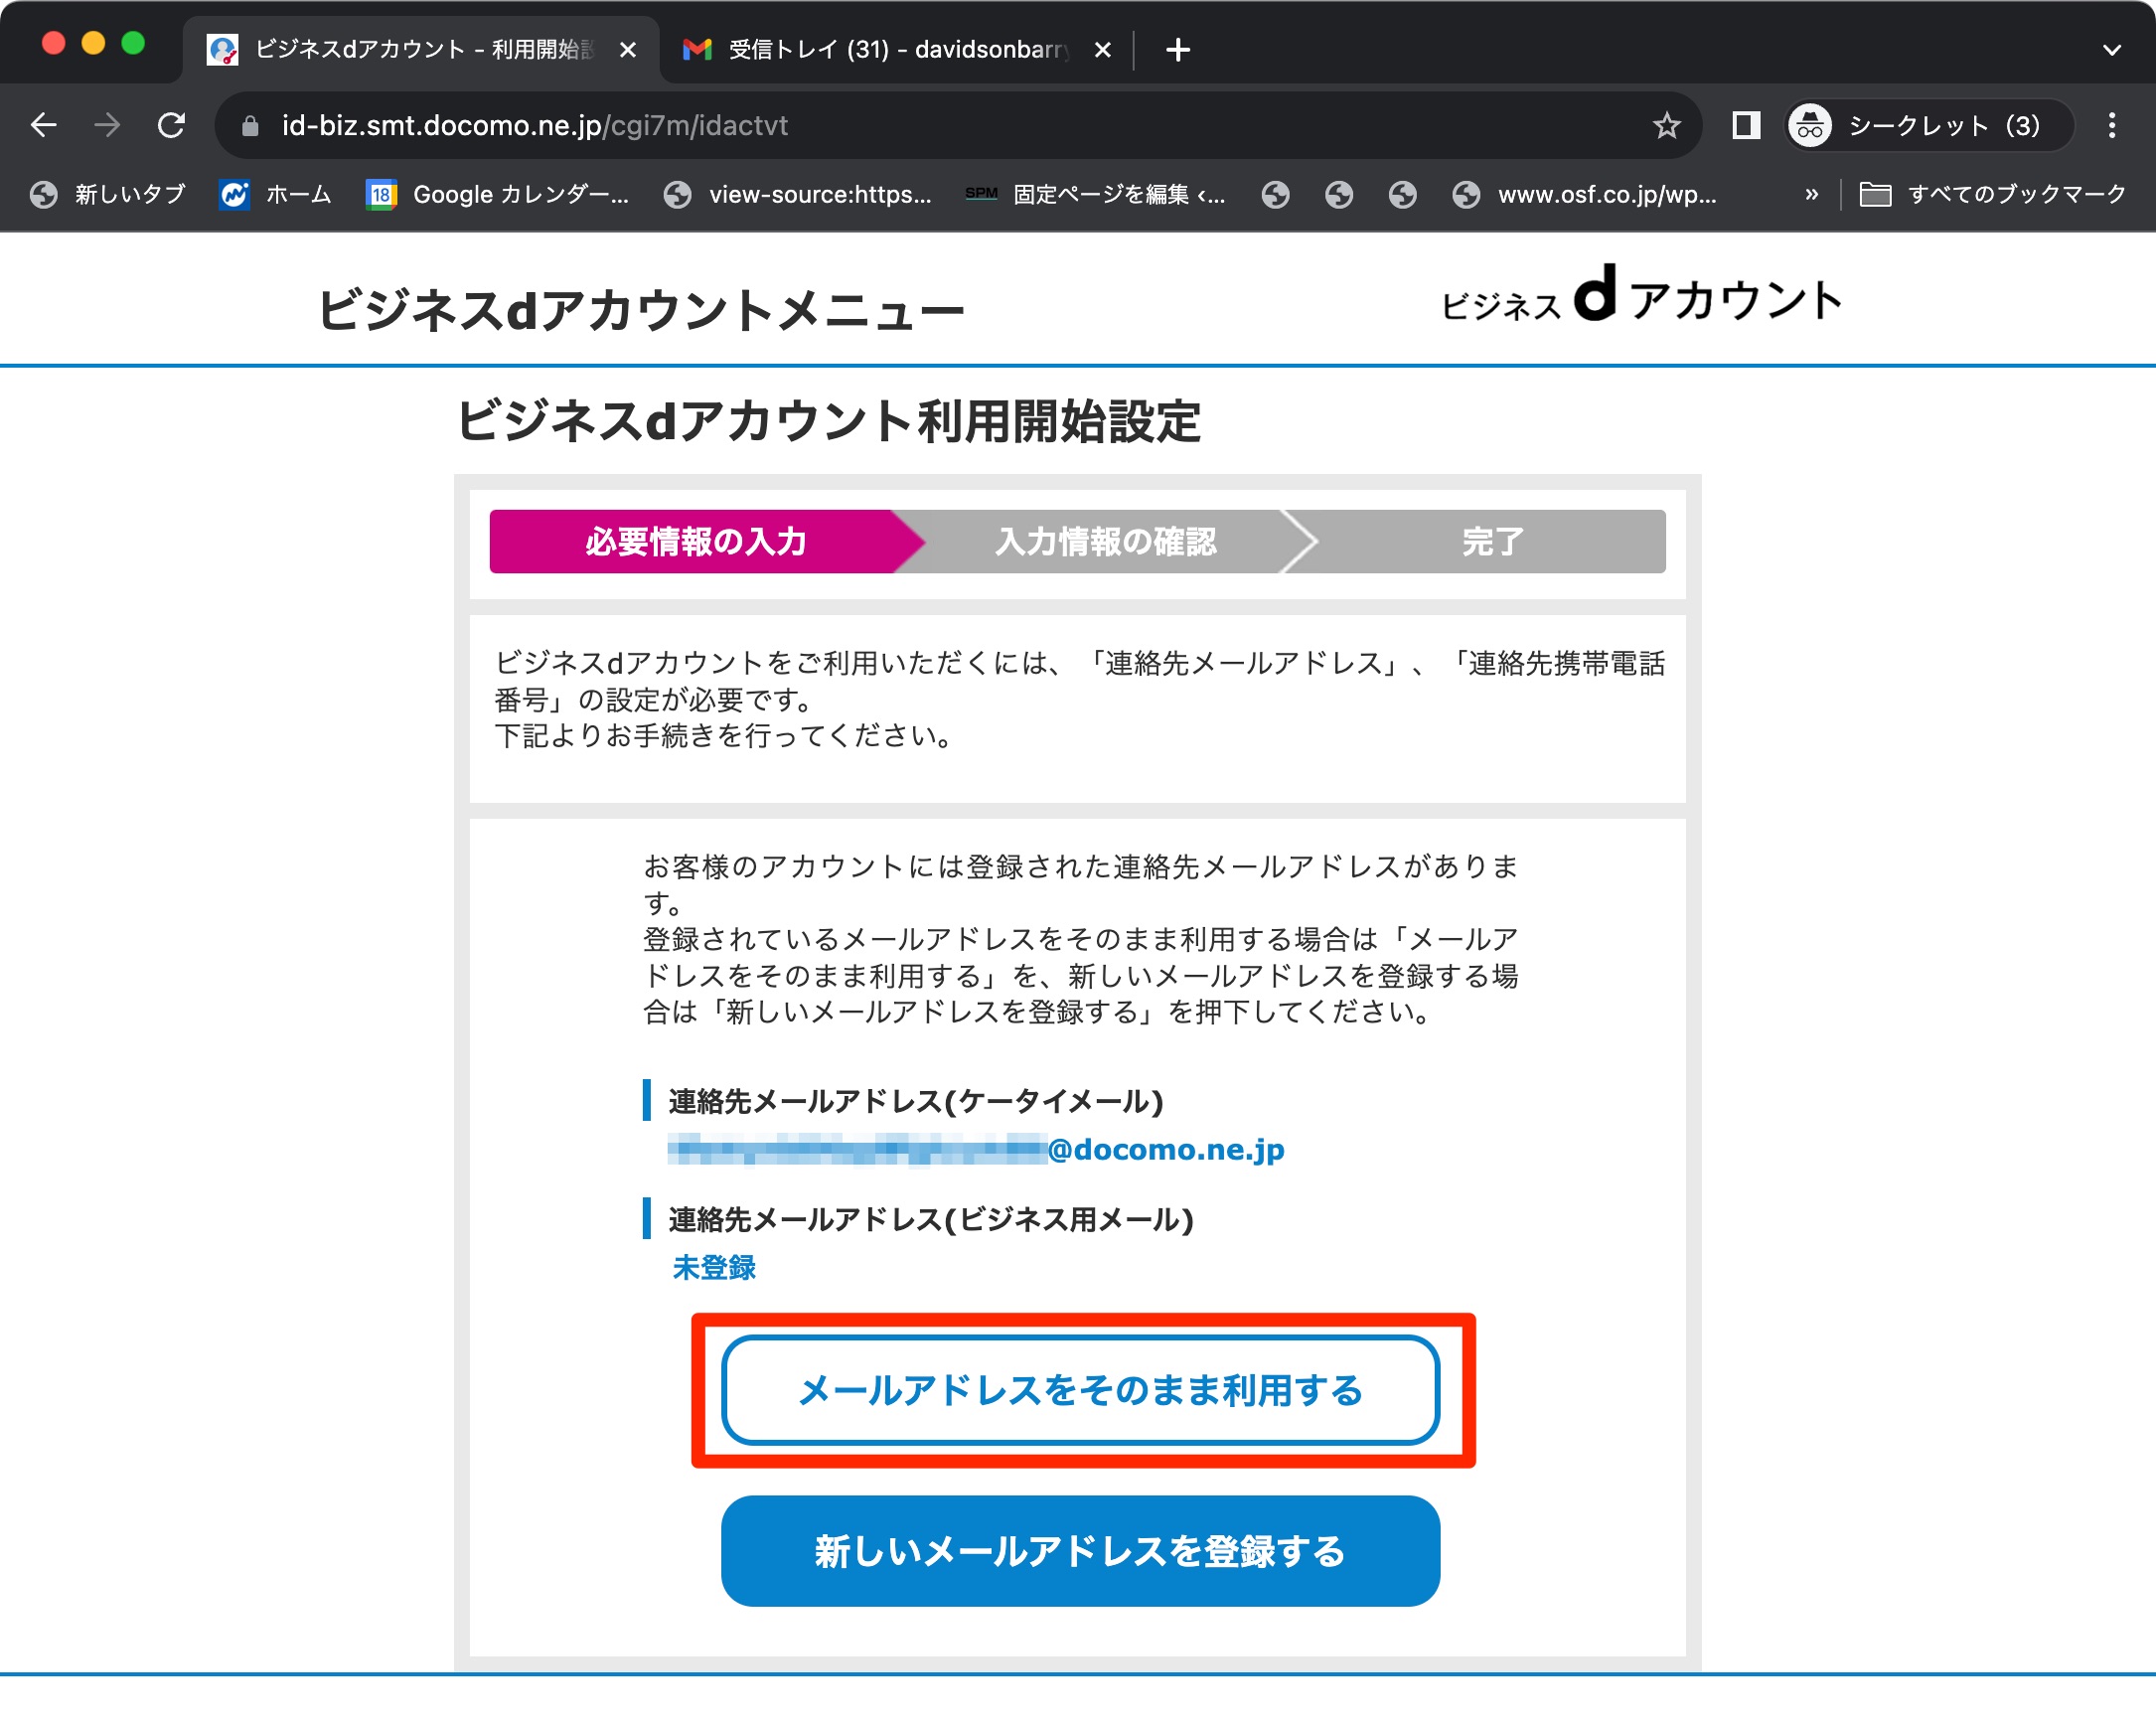Screen dimensions: 2156x1725
Task: Click the 連絡先メールアドレス(ビジネス用メール) label
Action: pyautogui.click(x=931, y=1219)
